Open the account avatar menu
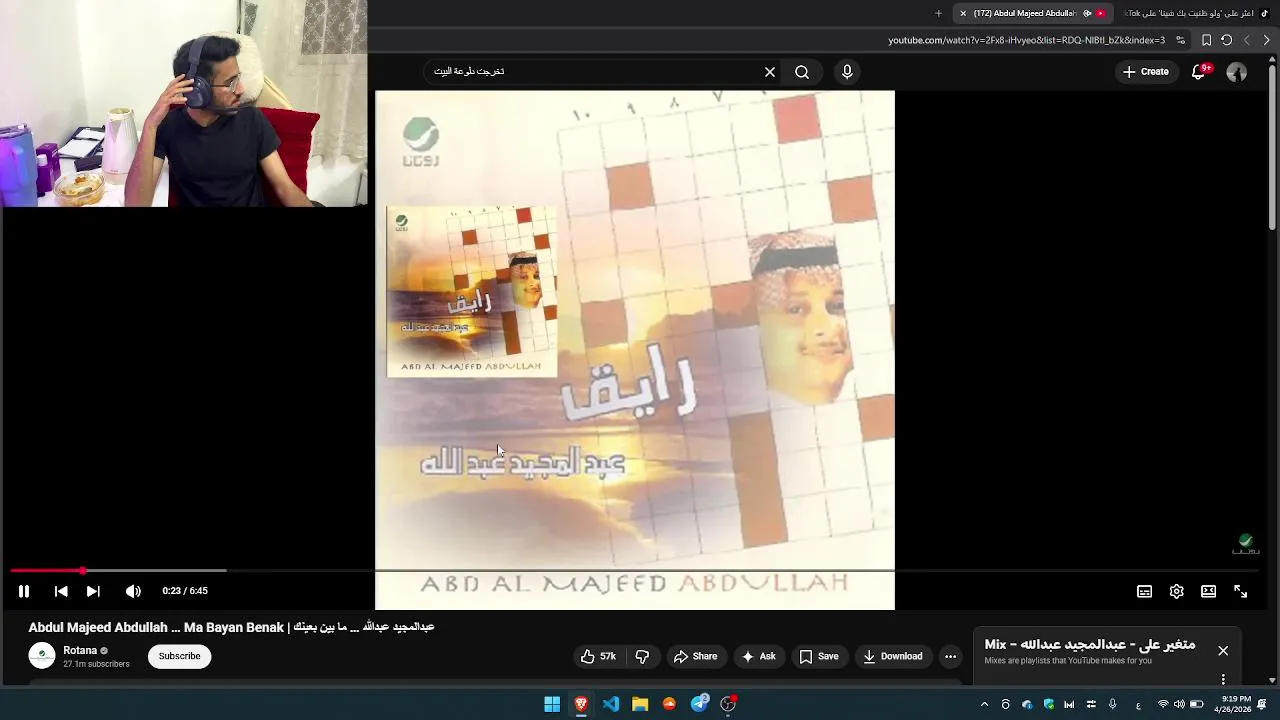Screen dimensions: 1280x720 1237,72
